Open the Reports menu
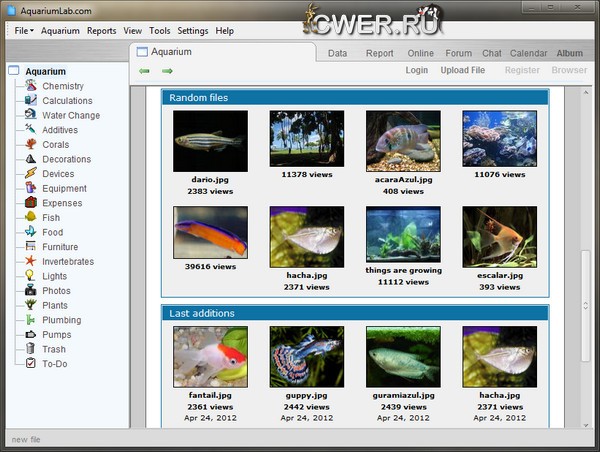 coord(101,31)
